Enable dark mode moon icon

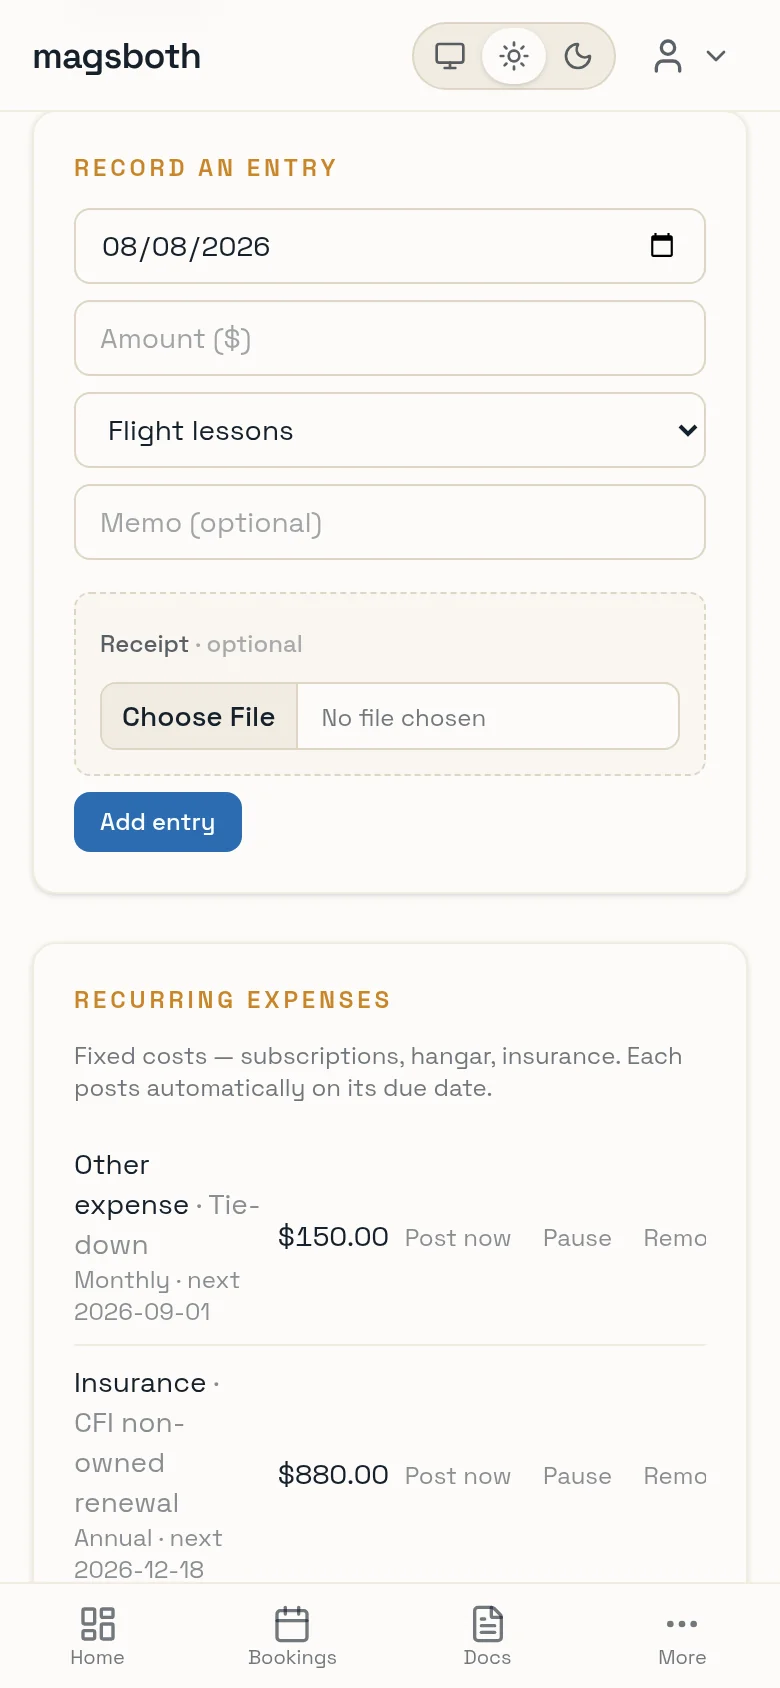[578, 56]
